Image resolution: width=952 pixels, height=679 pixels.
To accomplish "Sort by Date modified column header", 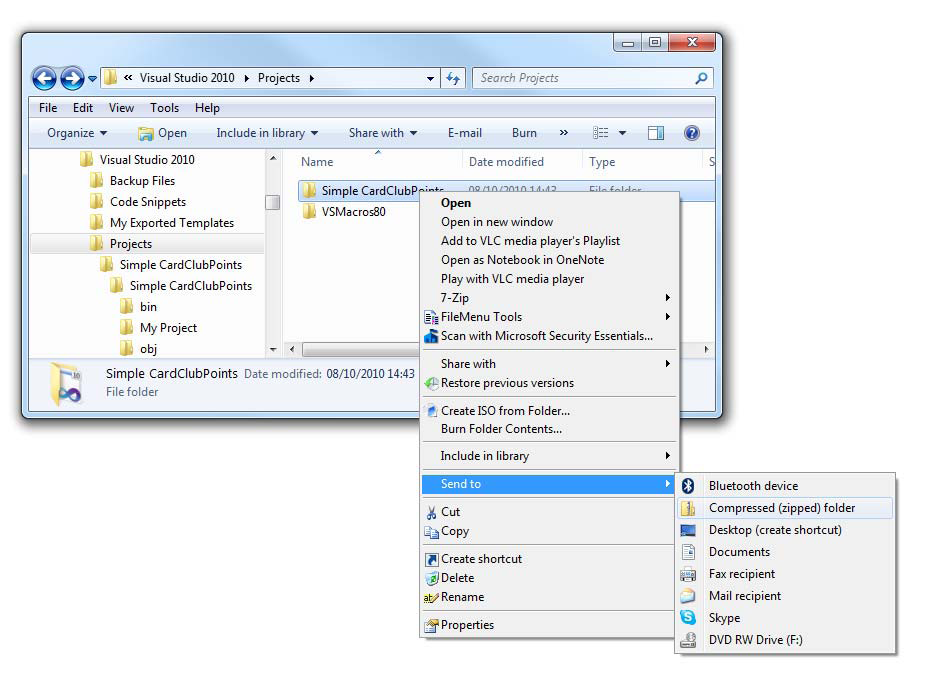I will coord(506,162).
